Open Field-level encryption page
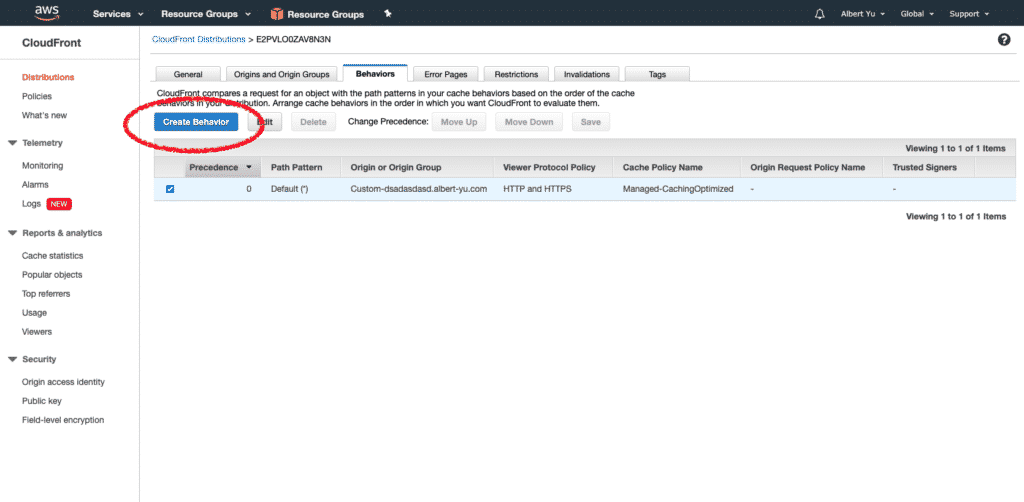1024x502 pixels. [63, 420]
